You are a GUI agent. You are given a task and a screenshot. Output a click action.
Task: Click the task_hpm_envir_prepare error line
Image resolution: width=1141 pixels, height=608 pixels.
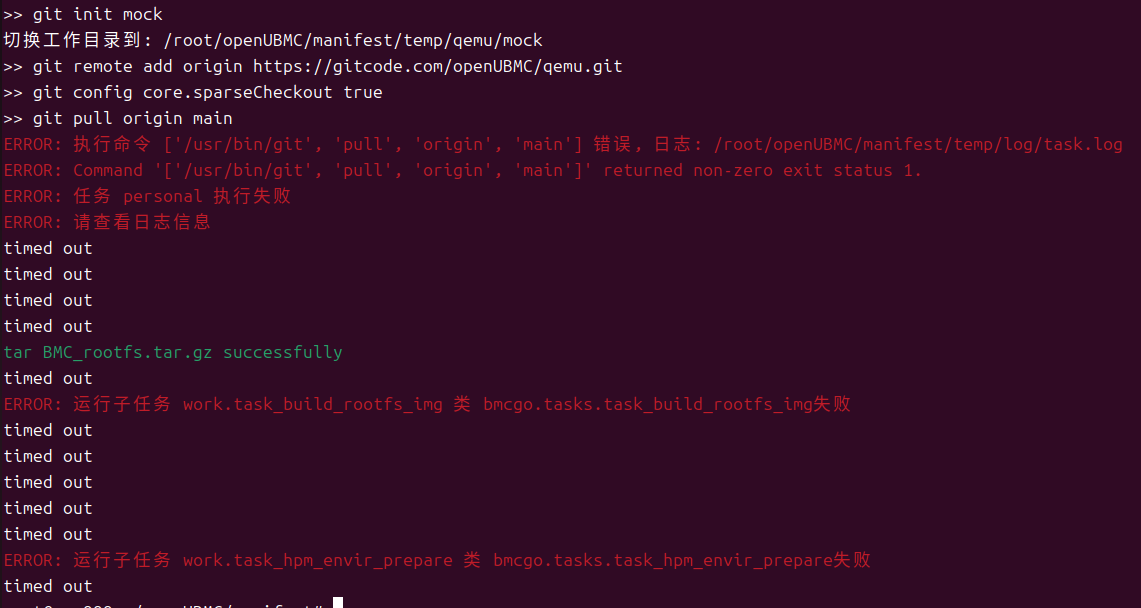(437, 561)
